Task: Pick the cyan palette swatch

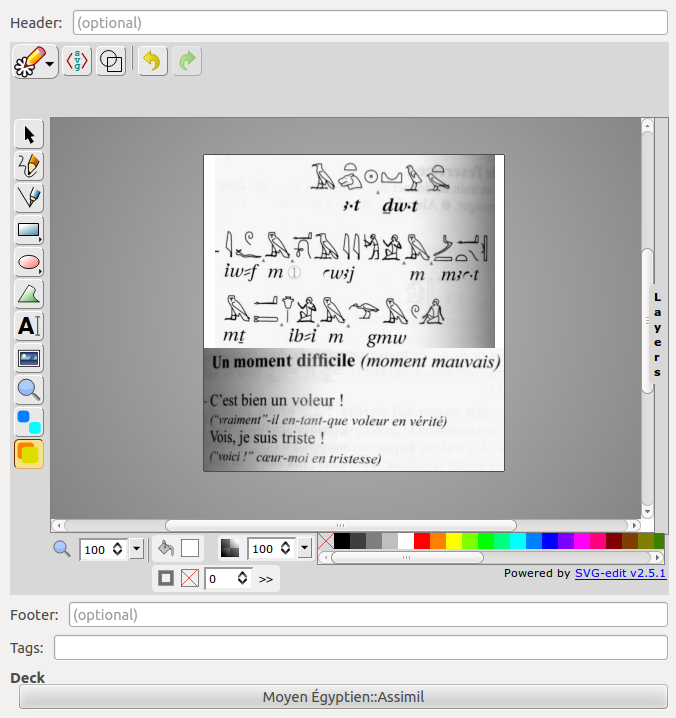Action: click(x=518, y=541)
